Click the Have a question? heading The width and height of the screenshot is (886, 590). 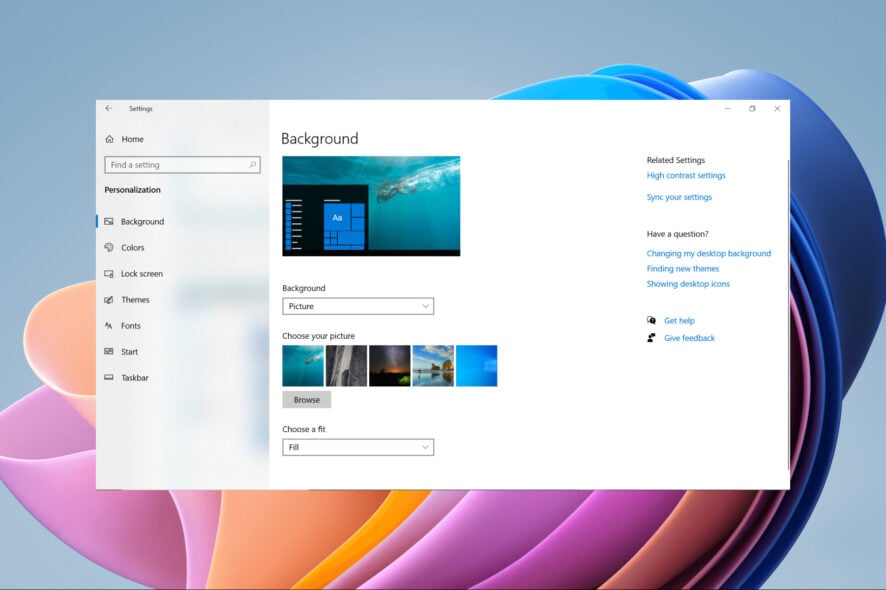pyautogui.click(x=677, y=234)
